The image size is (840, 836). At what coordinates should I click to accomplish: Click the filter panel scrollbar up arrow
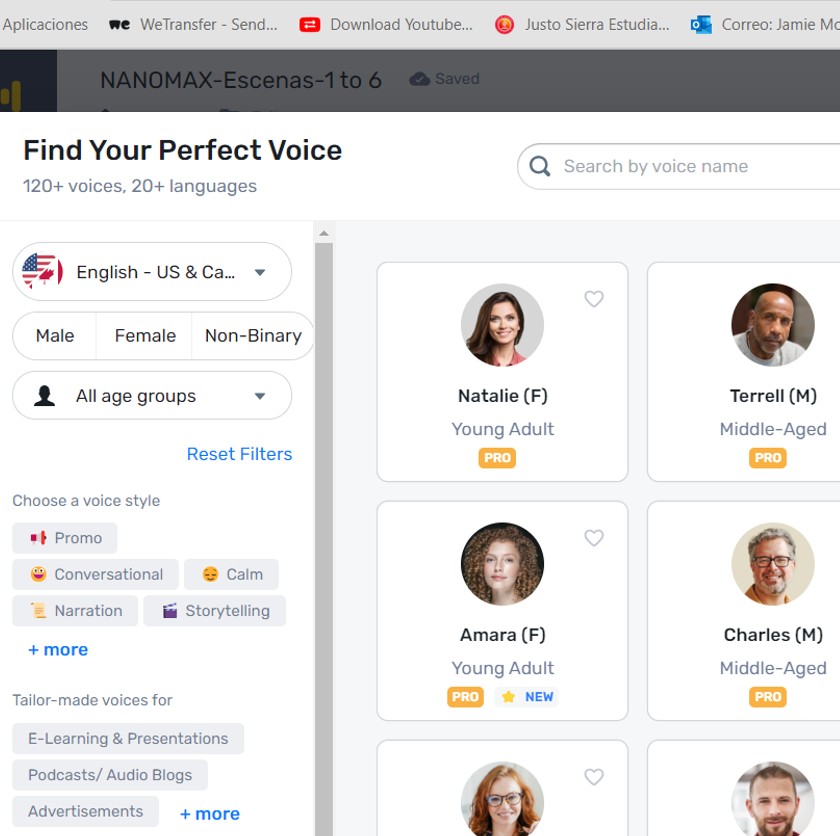(324, 234)
